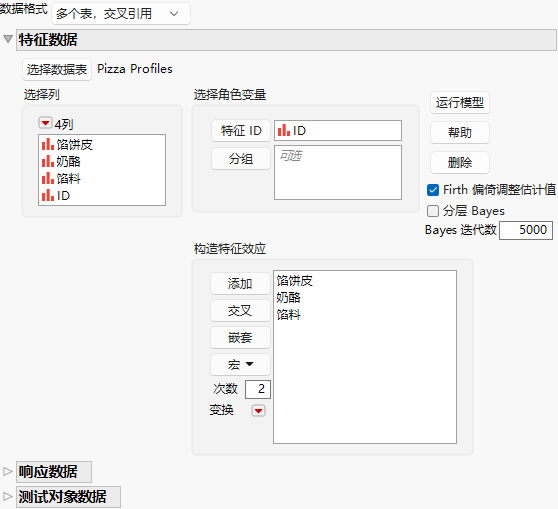The width and height of the screenshot is (558, 509).
Task: Click the 删除 button
Action: (459, 163)
